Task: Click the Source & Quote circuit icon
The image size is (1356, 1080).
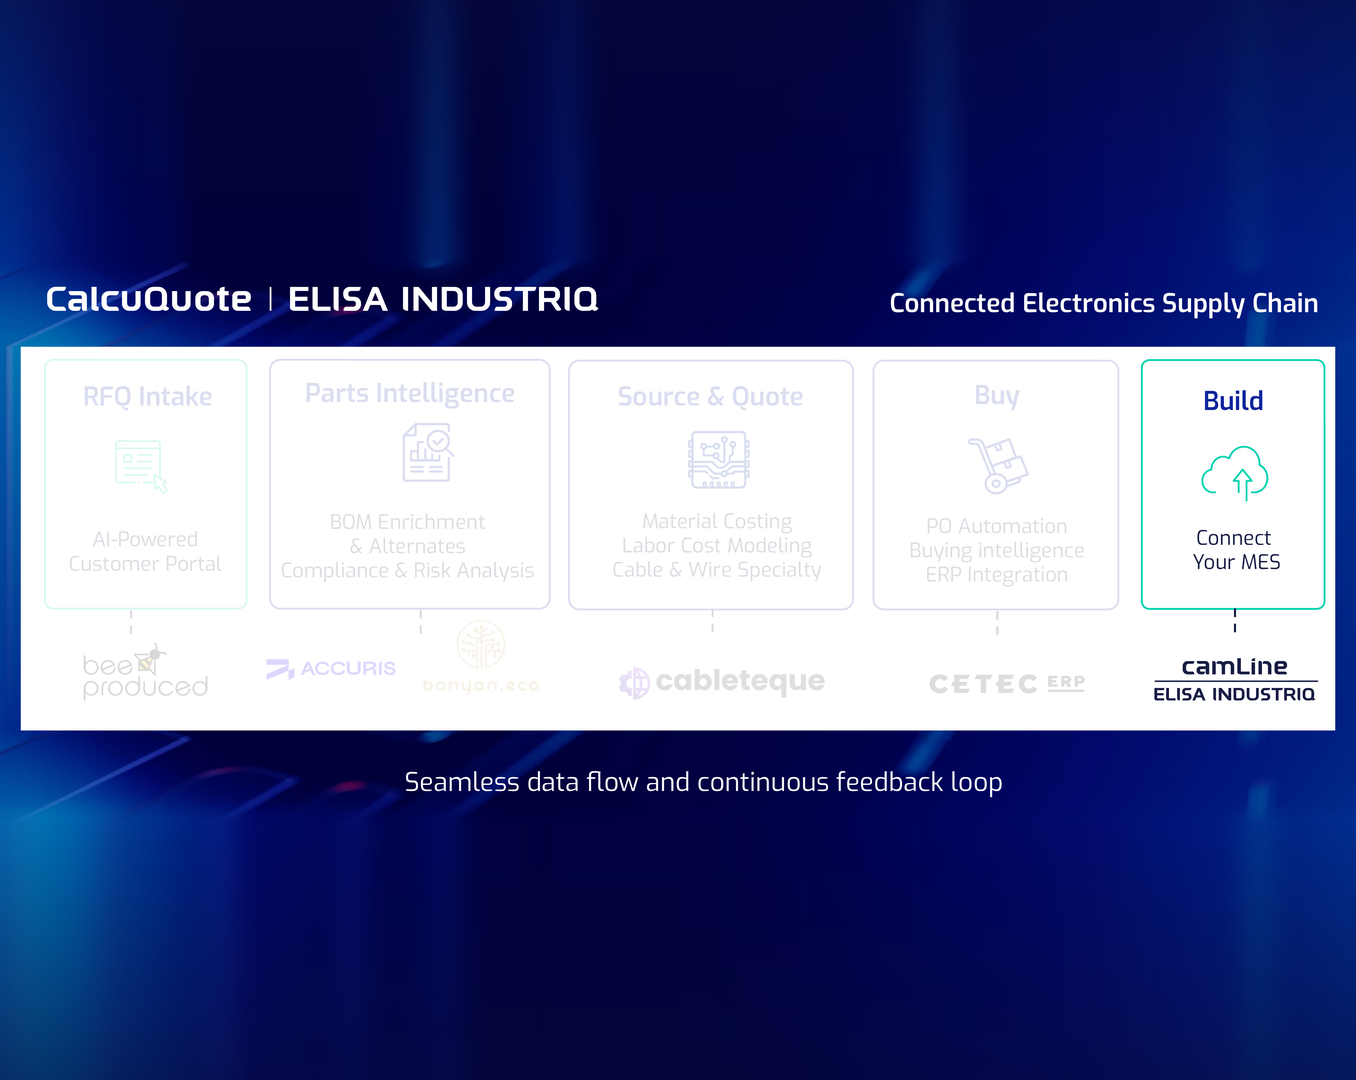Action: tap(718, 460)
